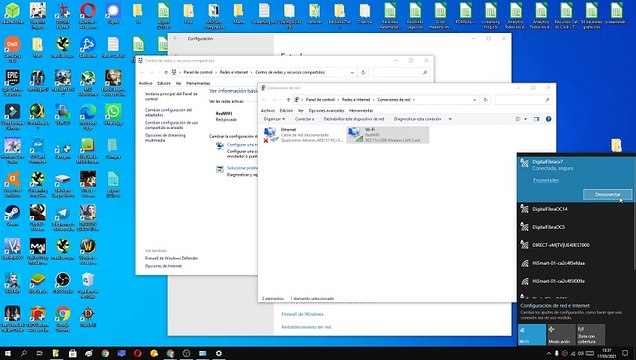636x360 pixels.
Task: Select the DigitalFibraOC14 network
Action: tap(576, 209)
